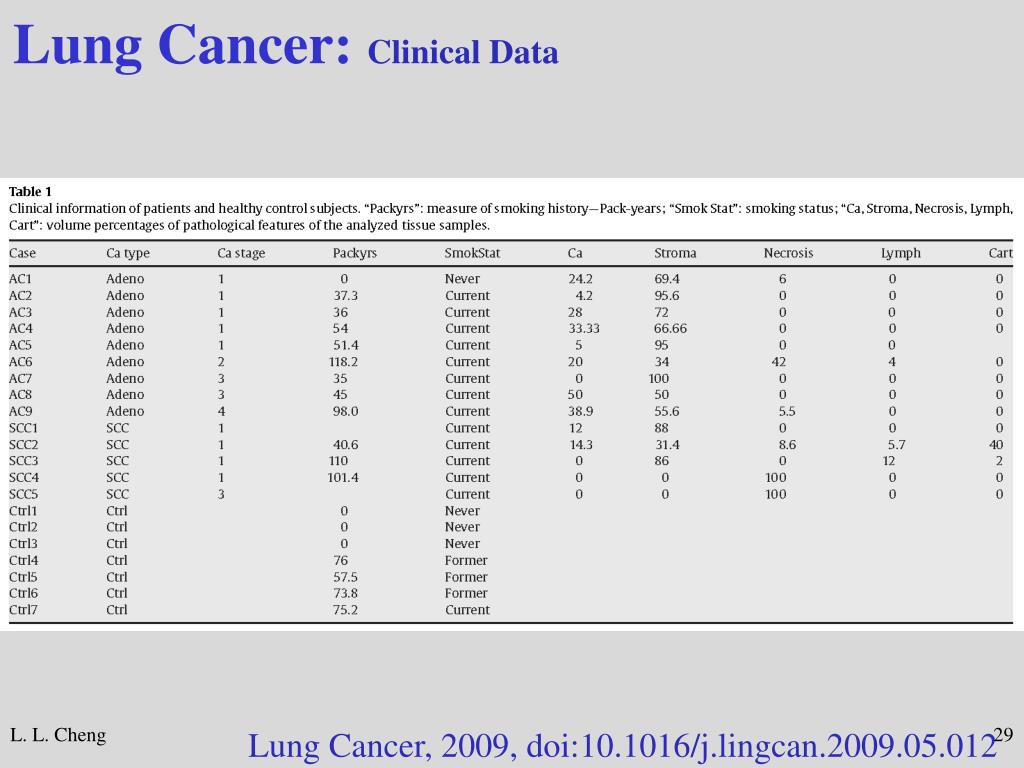The image size is (1024, 768).
Task: Click the Stroma value '66.66' for AC4
Action: [x=671, y=328]
